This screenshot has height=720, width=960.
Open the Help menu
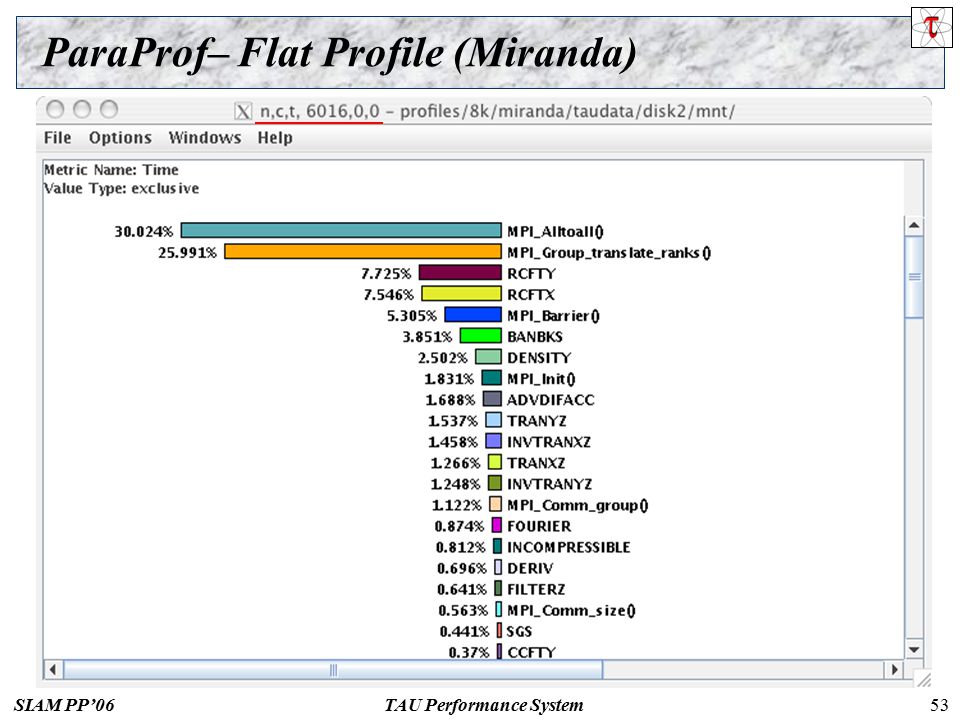[275, 138]
